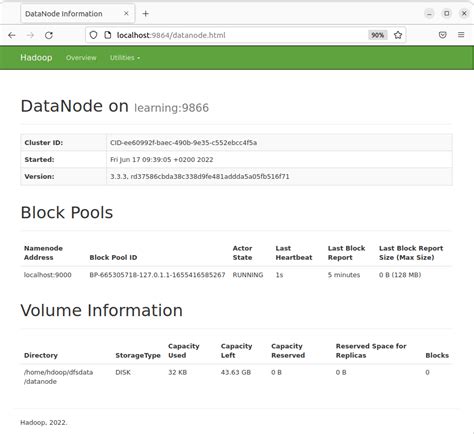Click the Capacity Reserved column header
The width and height of the screenshot is (474, 434).
click(288, 351)
